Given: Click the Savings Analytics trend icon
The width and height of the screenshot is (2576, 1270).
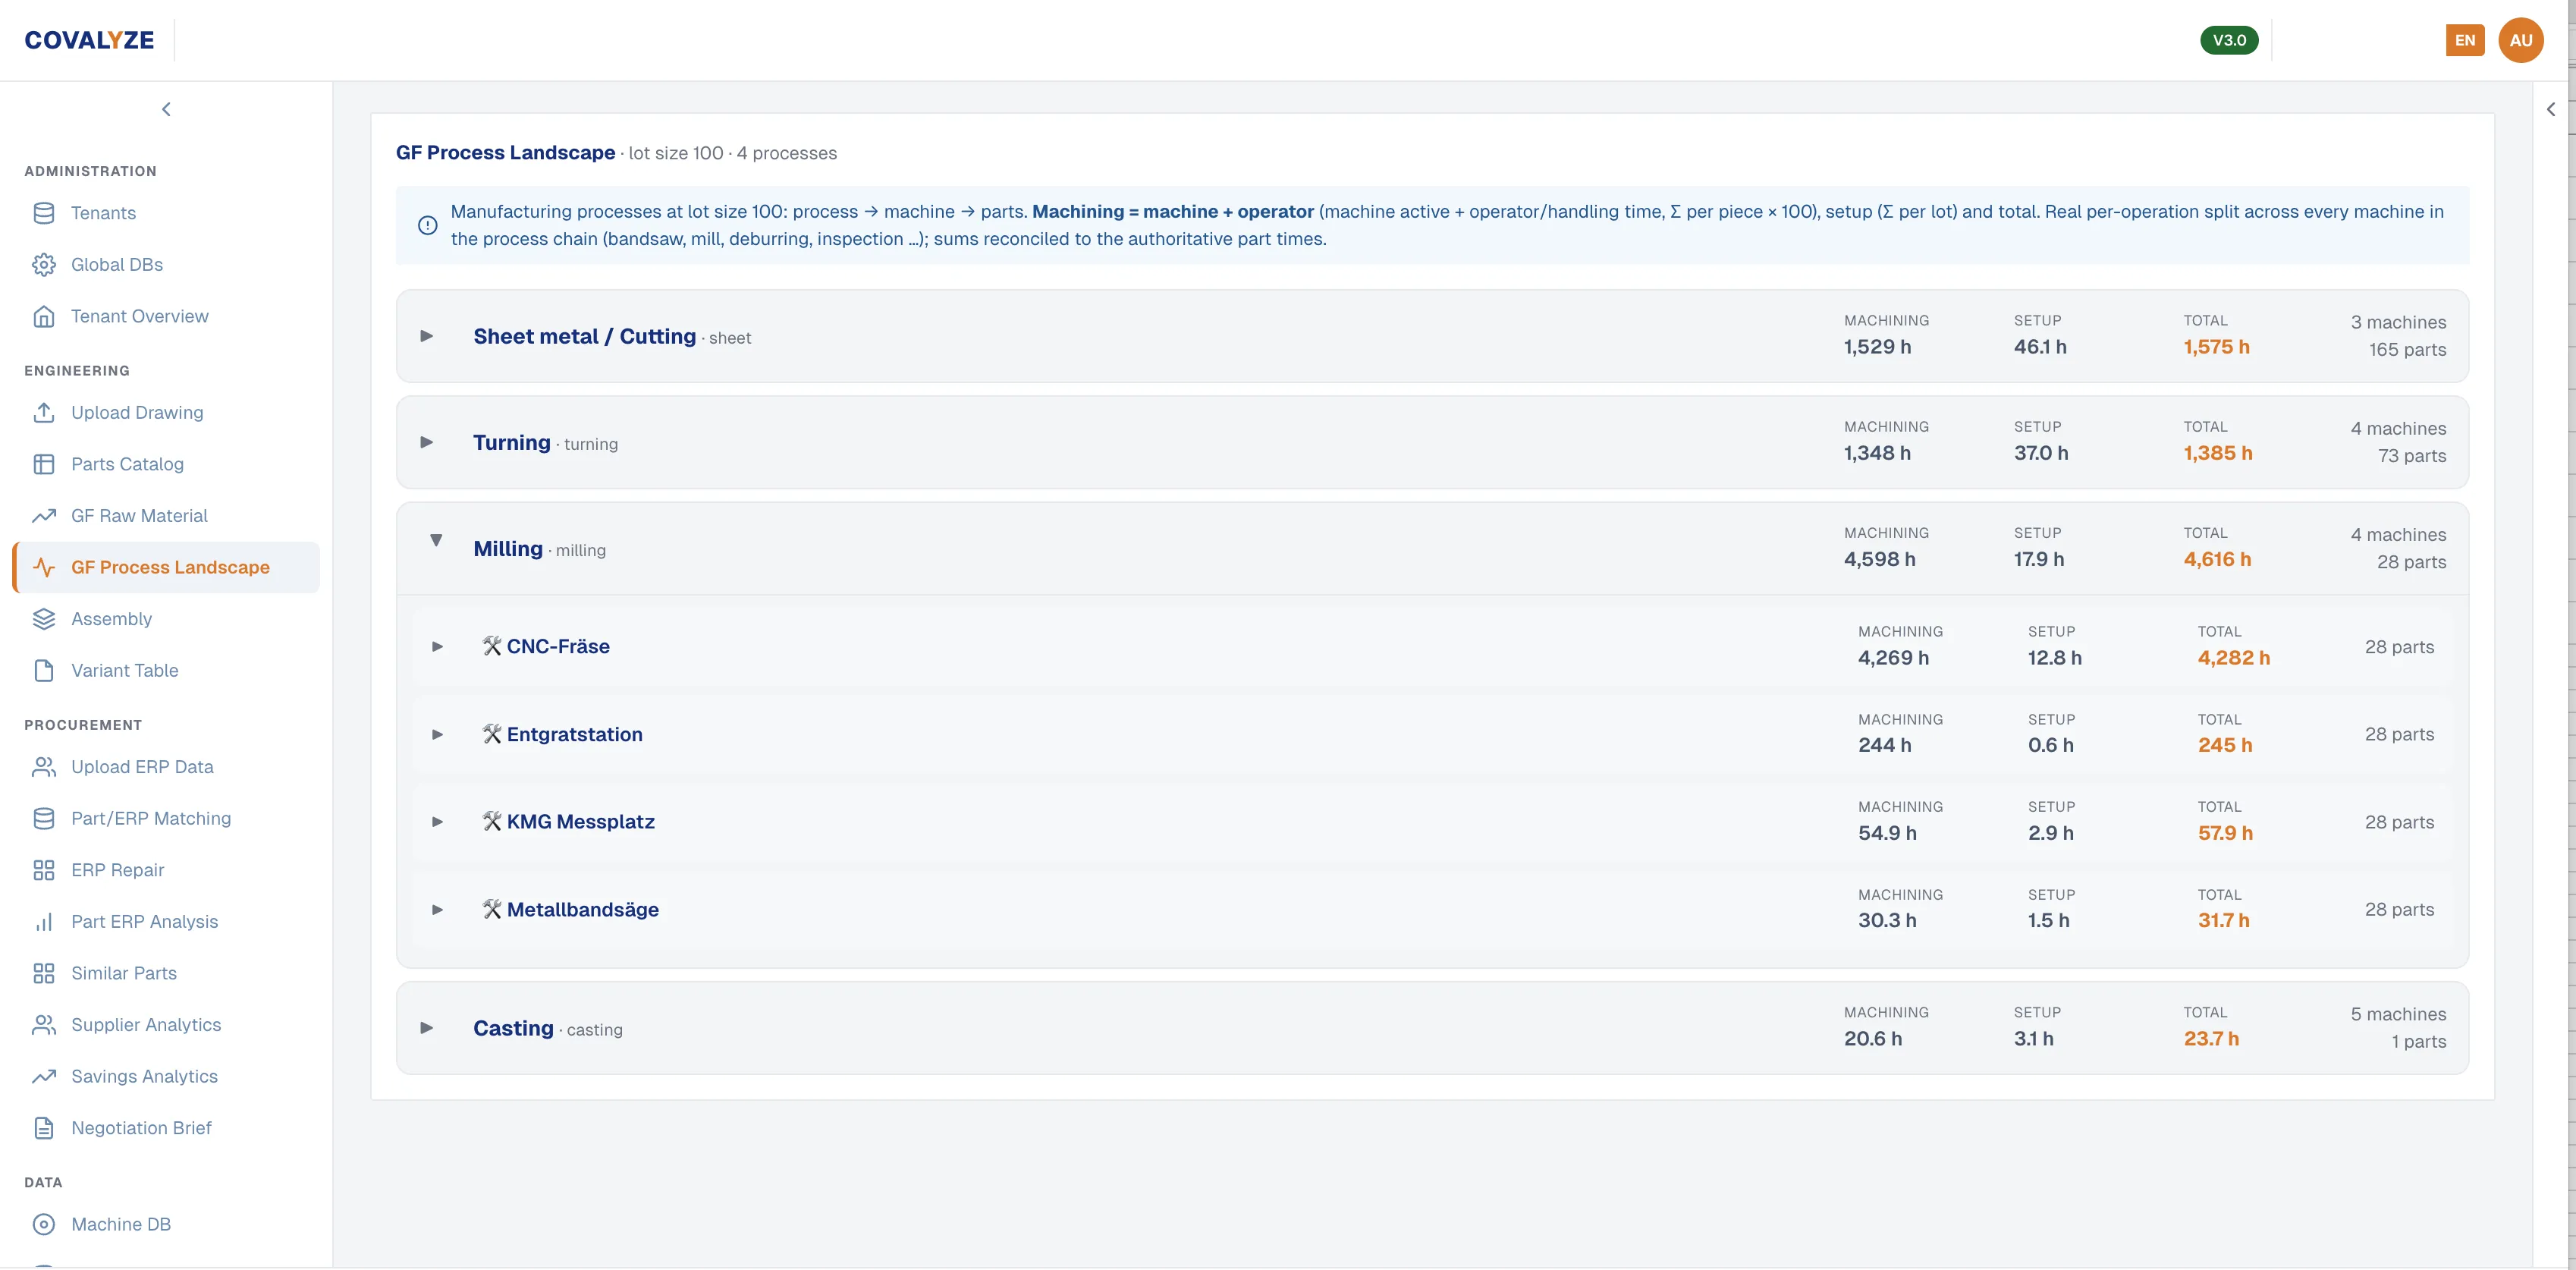Looking at the screenshot, I should pyautogui.click(x=43, y=1077).
